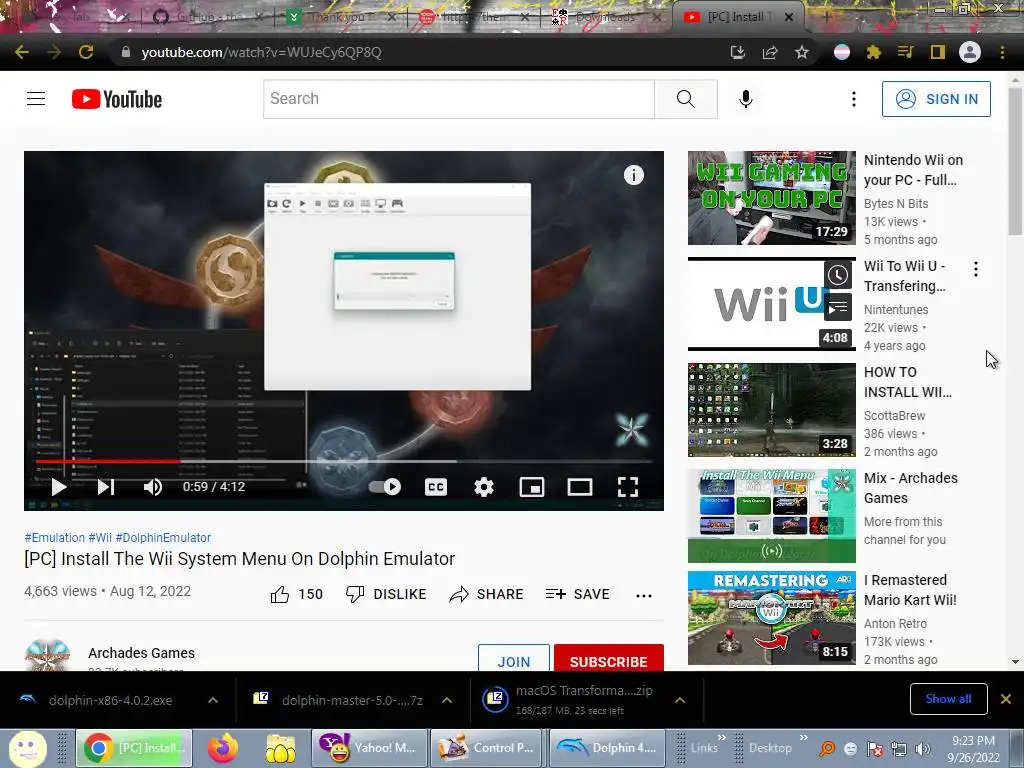Click the JOIN channel button
Image resolution: width=1024 pixels, height=768 pixels.
[x=514, y=658]
